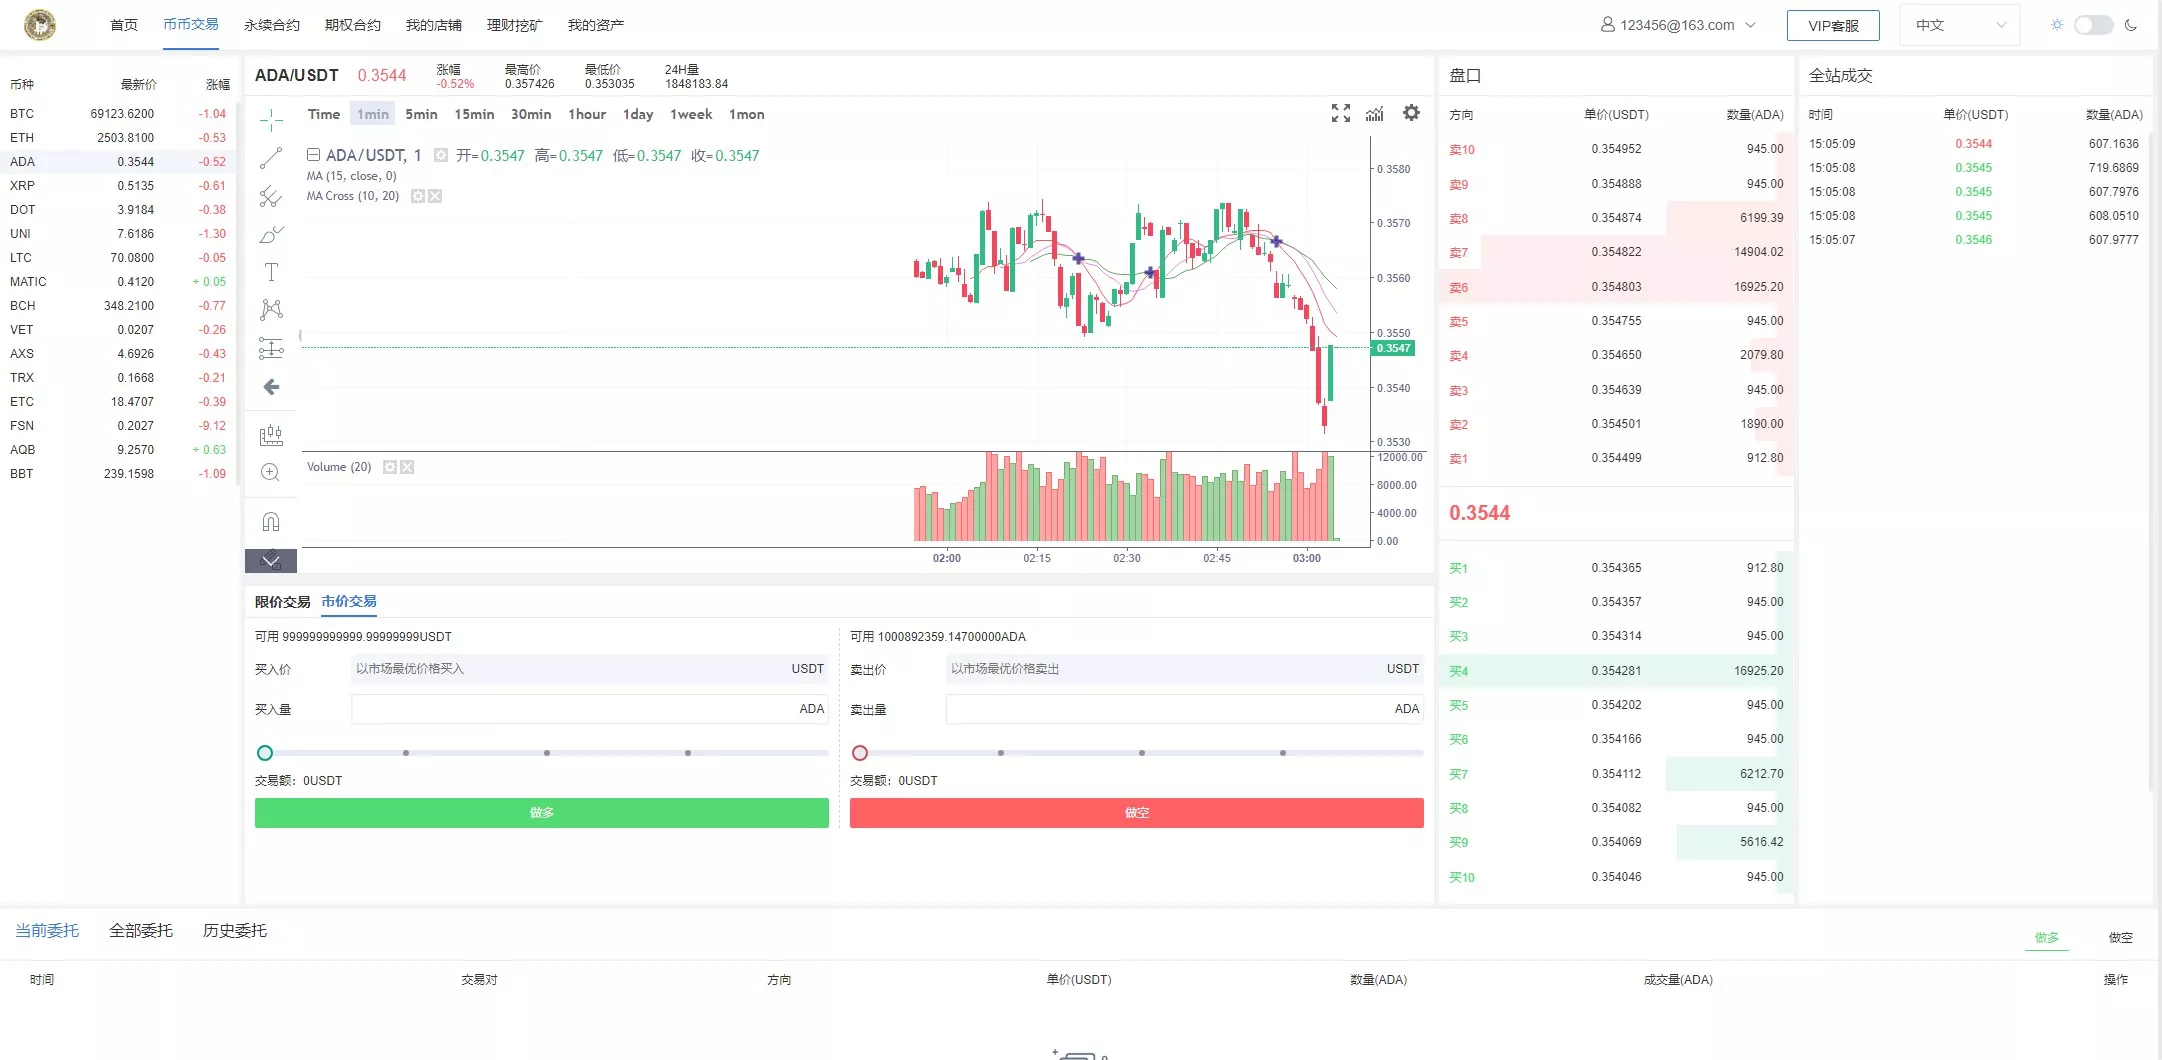2162x1060 pixels.
Task: Open the chart indicators icon
Action: (1375, 114)
